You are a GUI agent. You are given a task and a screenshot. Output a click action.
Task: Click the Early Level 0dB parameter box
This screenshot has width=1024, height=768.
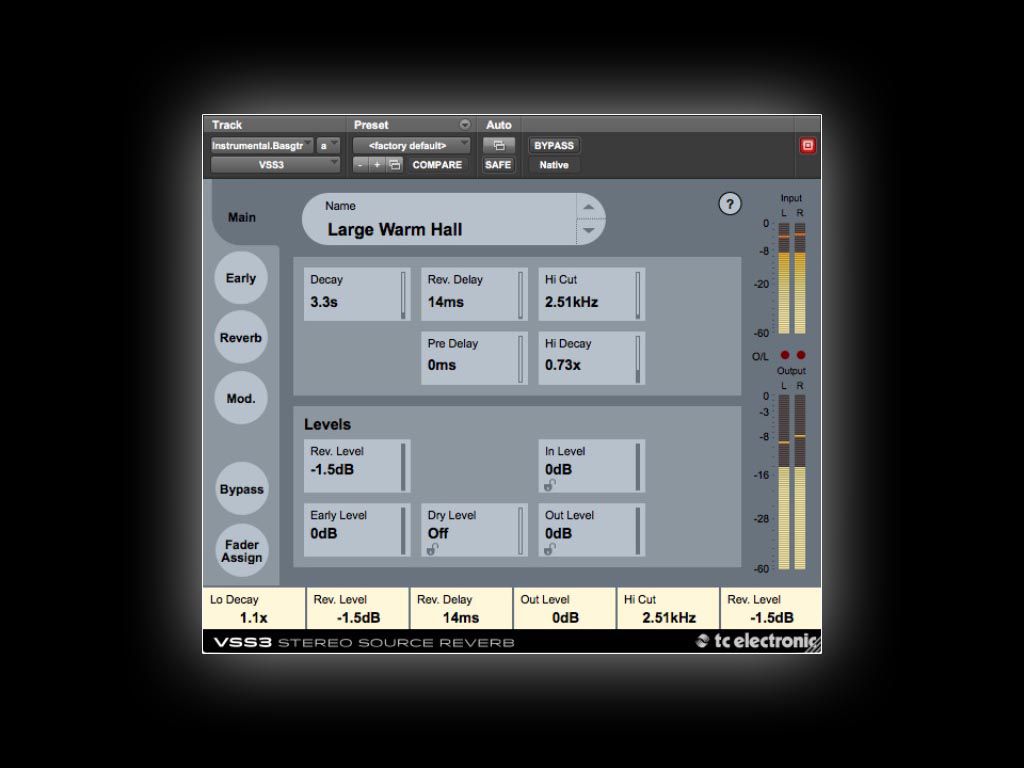tap(357, 530)
